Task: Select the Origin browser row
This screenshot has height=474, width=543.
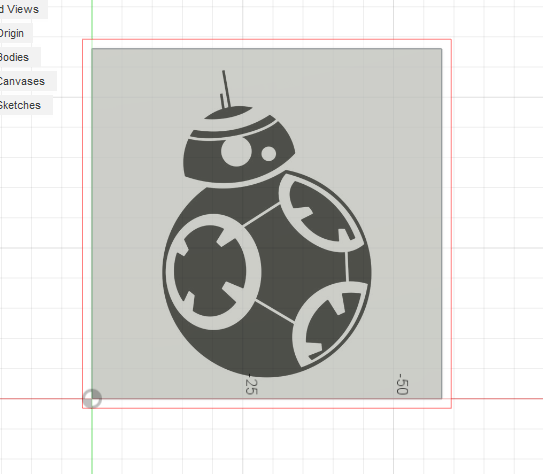Action: click(x=16, y=33)
